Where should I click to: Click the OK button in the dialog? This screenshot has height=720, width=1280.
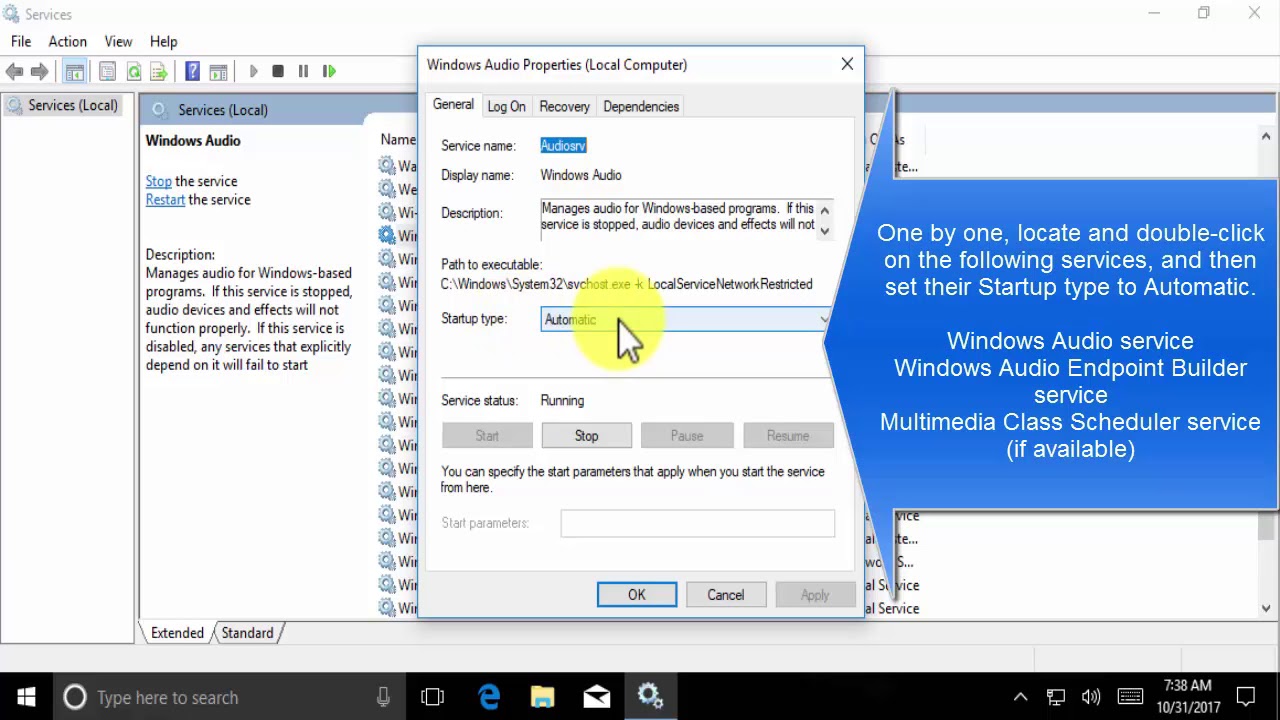tap(637, 595)
